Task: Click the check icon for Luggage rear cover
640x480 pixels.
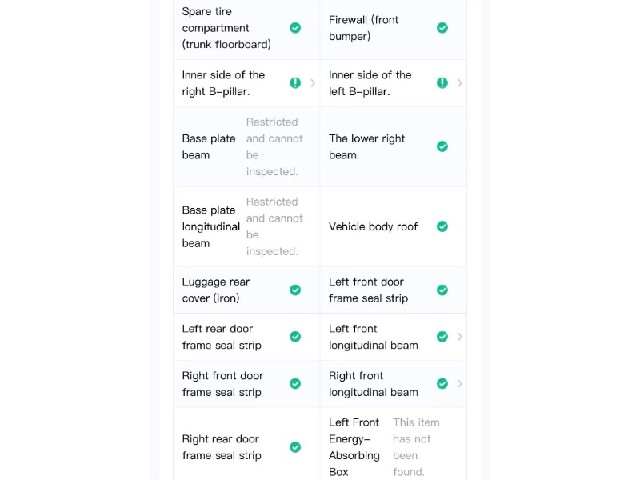Action: [x=295, y=290]
